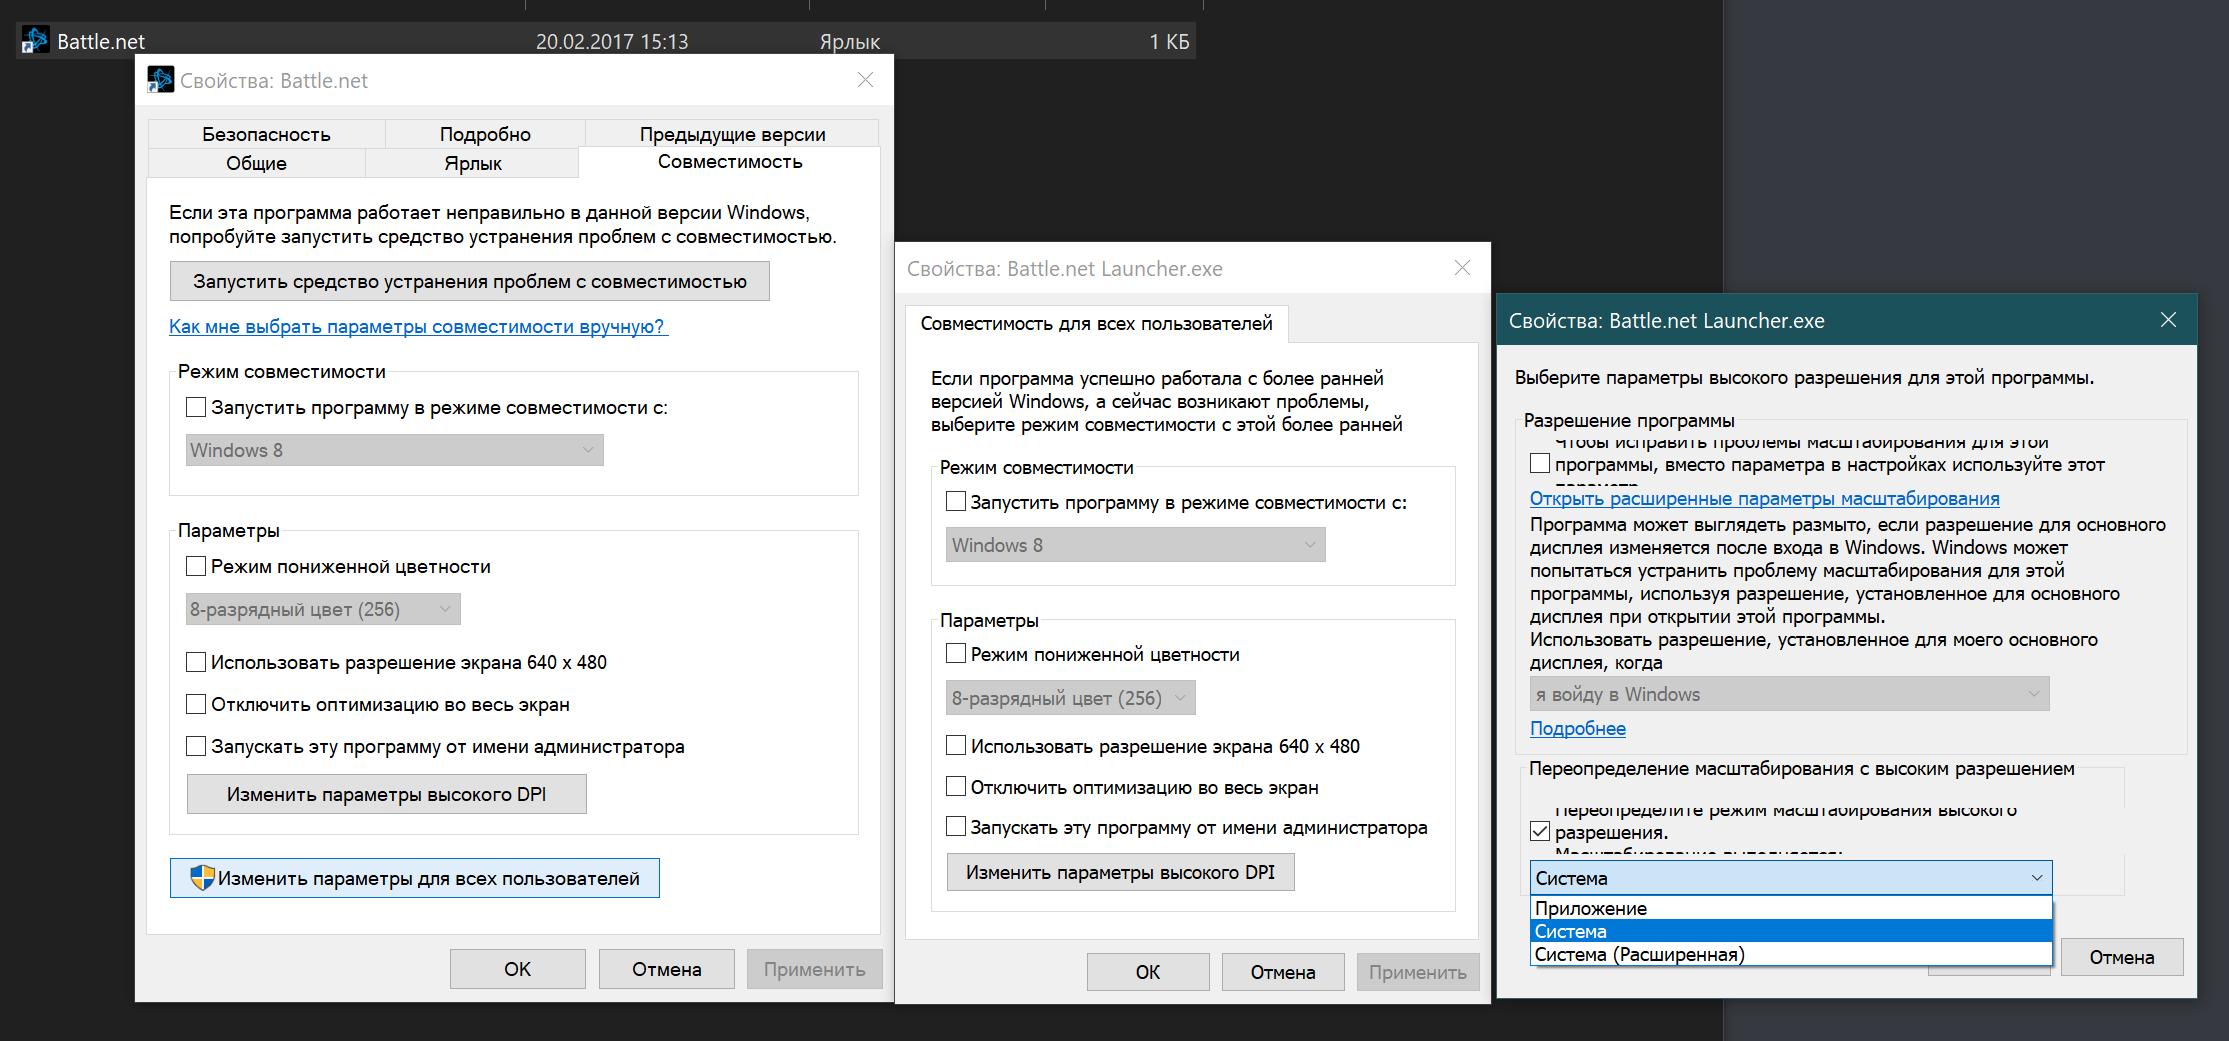Toggle 640 x 480 resolution in Launcher.exe window

956,745
